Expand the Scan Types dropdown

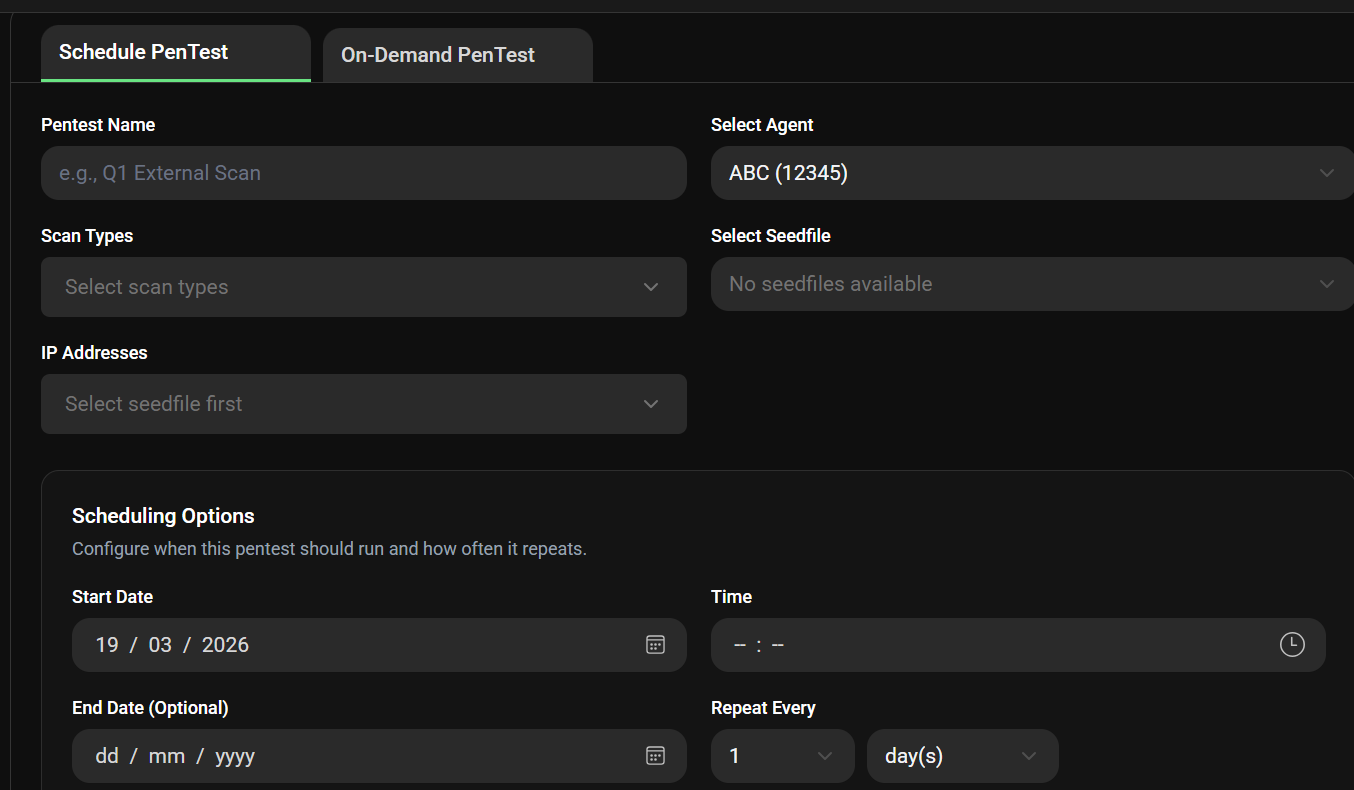tap(364, 287)
